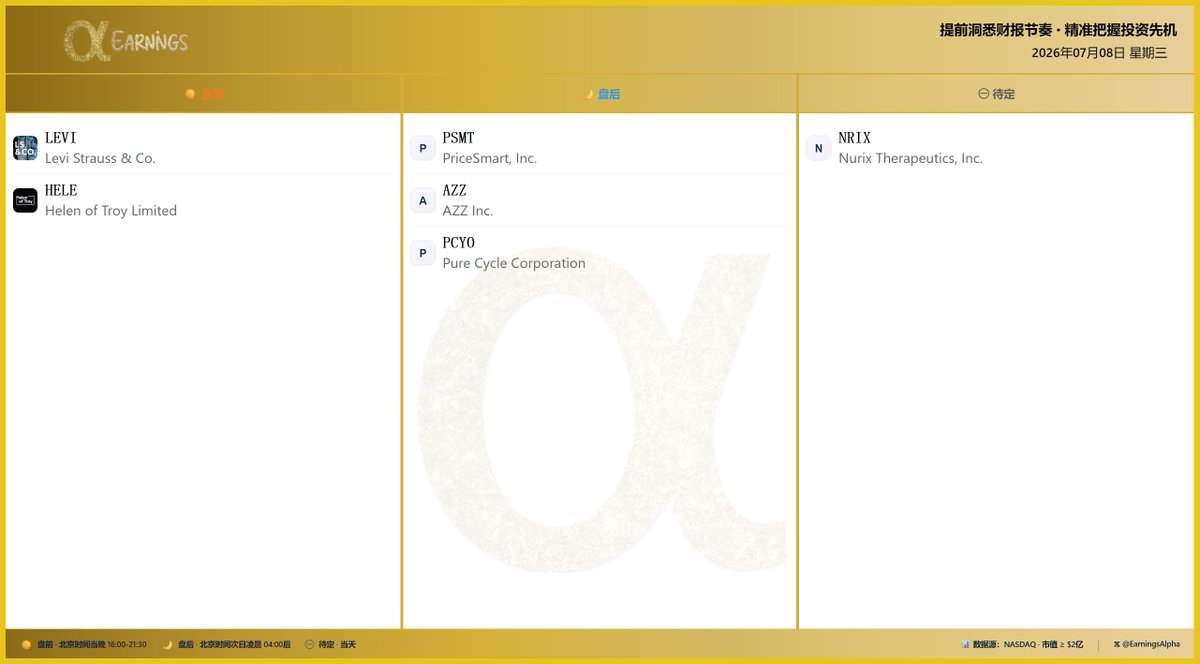The width and height of the screenshot is (1200, 664).
Task: Click the Helen of Troy logo icon
Action: coord(25,200)
